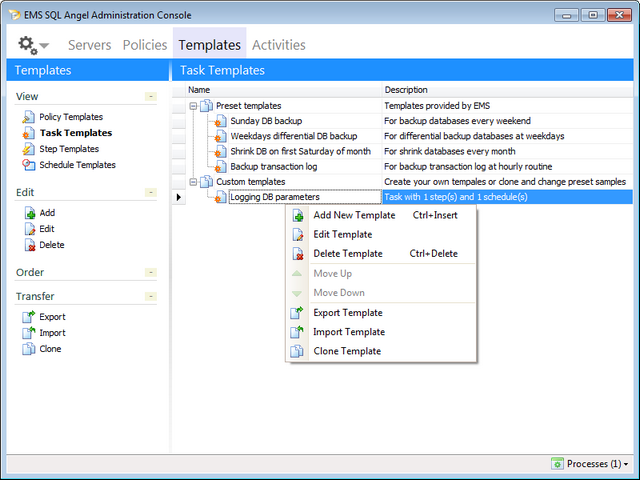This screenshot has height=480, width=640.
Task: Click the Edit pencil icon in sidebar
Action: (29, 229)
